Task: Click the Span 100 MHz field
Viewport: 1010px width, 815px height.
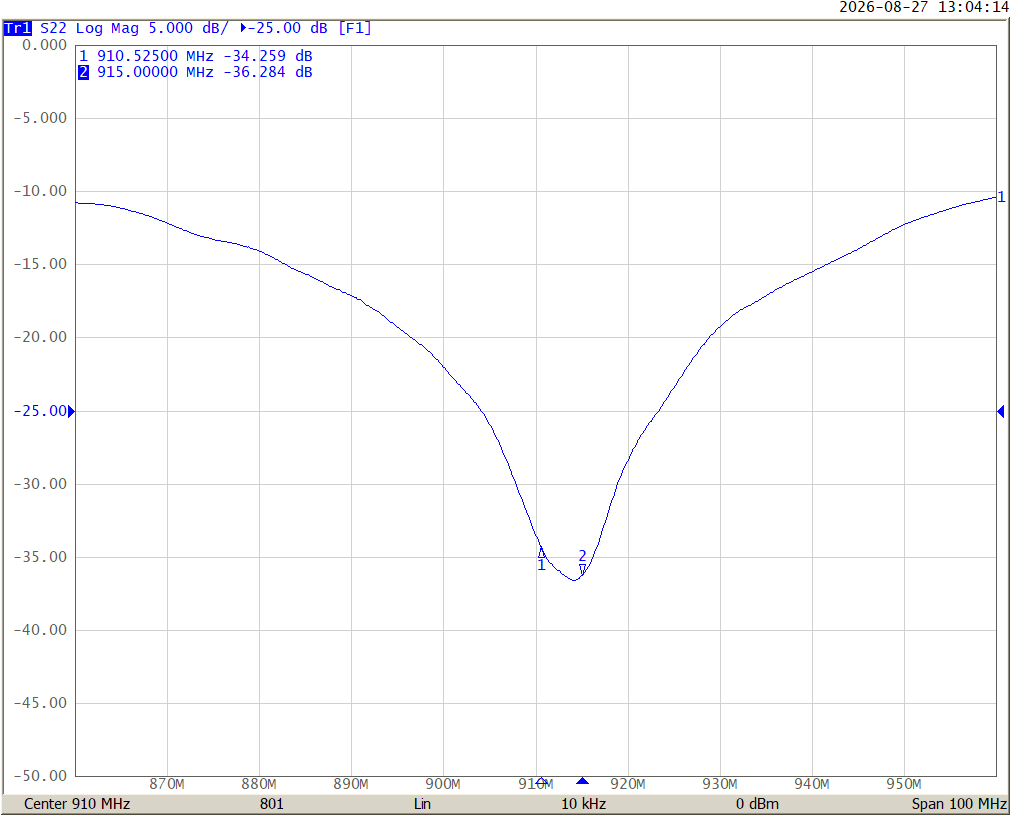Action: 959,804
